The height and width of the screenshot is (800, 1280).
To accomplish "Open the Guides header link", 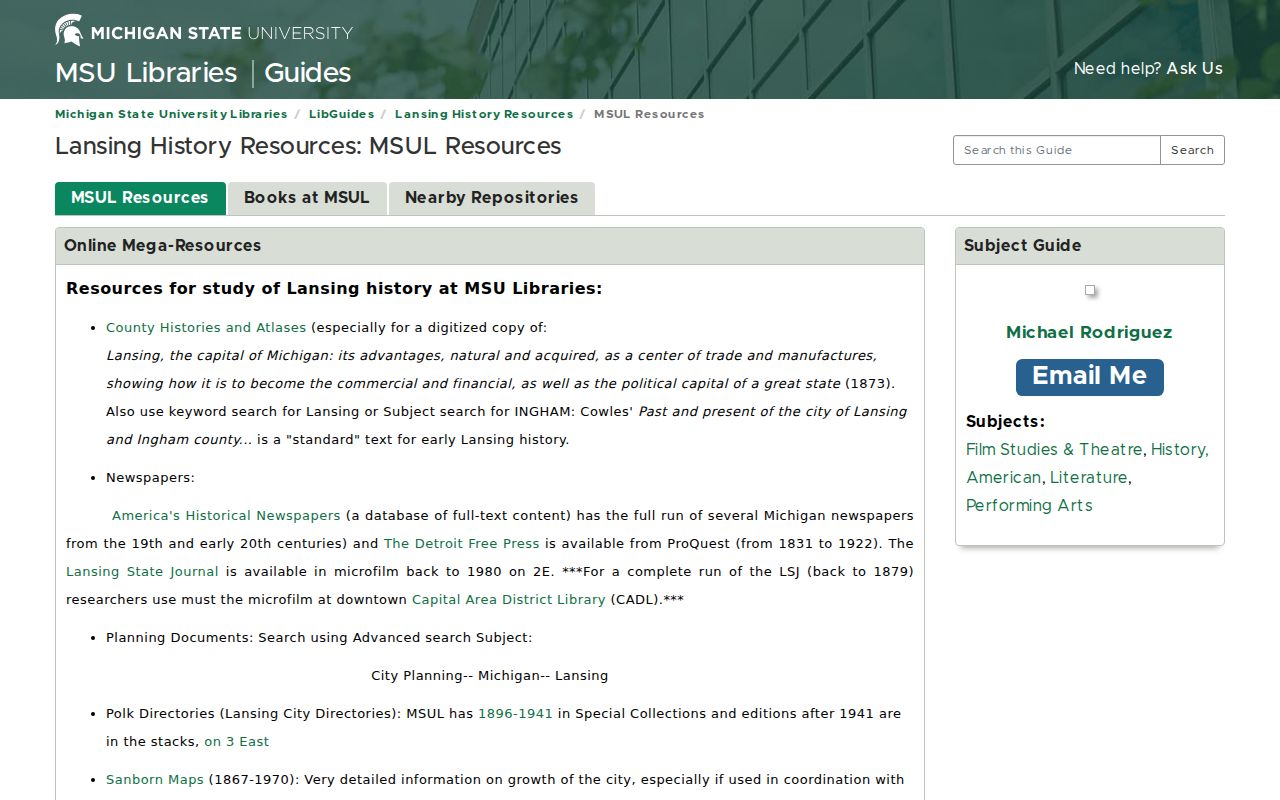I will click(308, 73).
